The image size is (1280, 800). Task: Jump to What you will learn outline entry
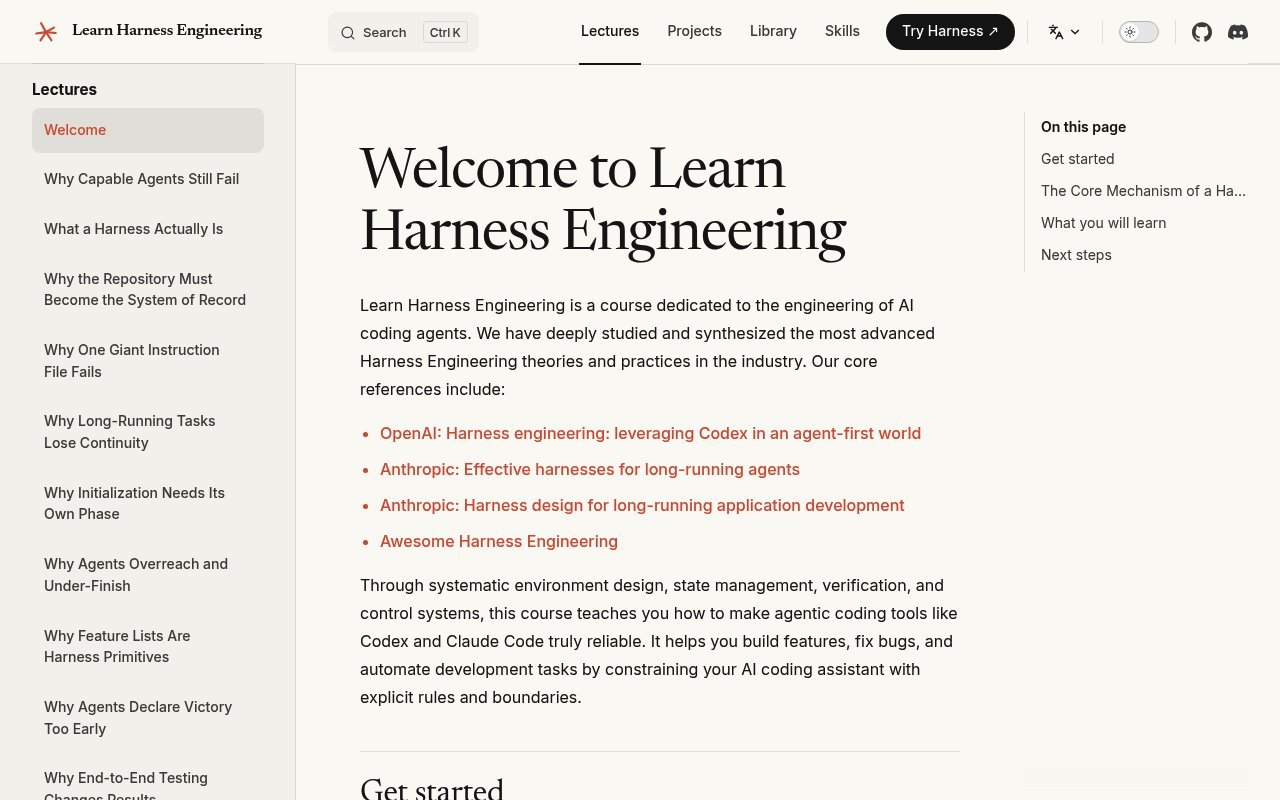coord(1103,223)
